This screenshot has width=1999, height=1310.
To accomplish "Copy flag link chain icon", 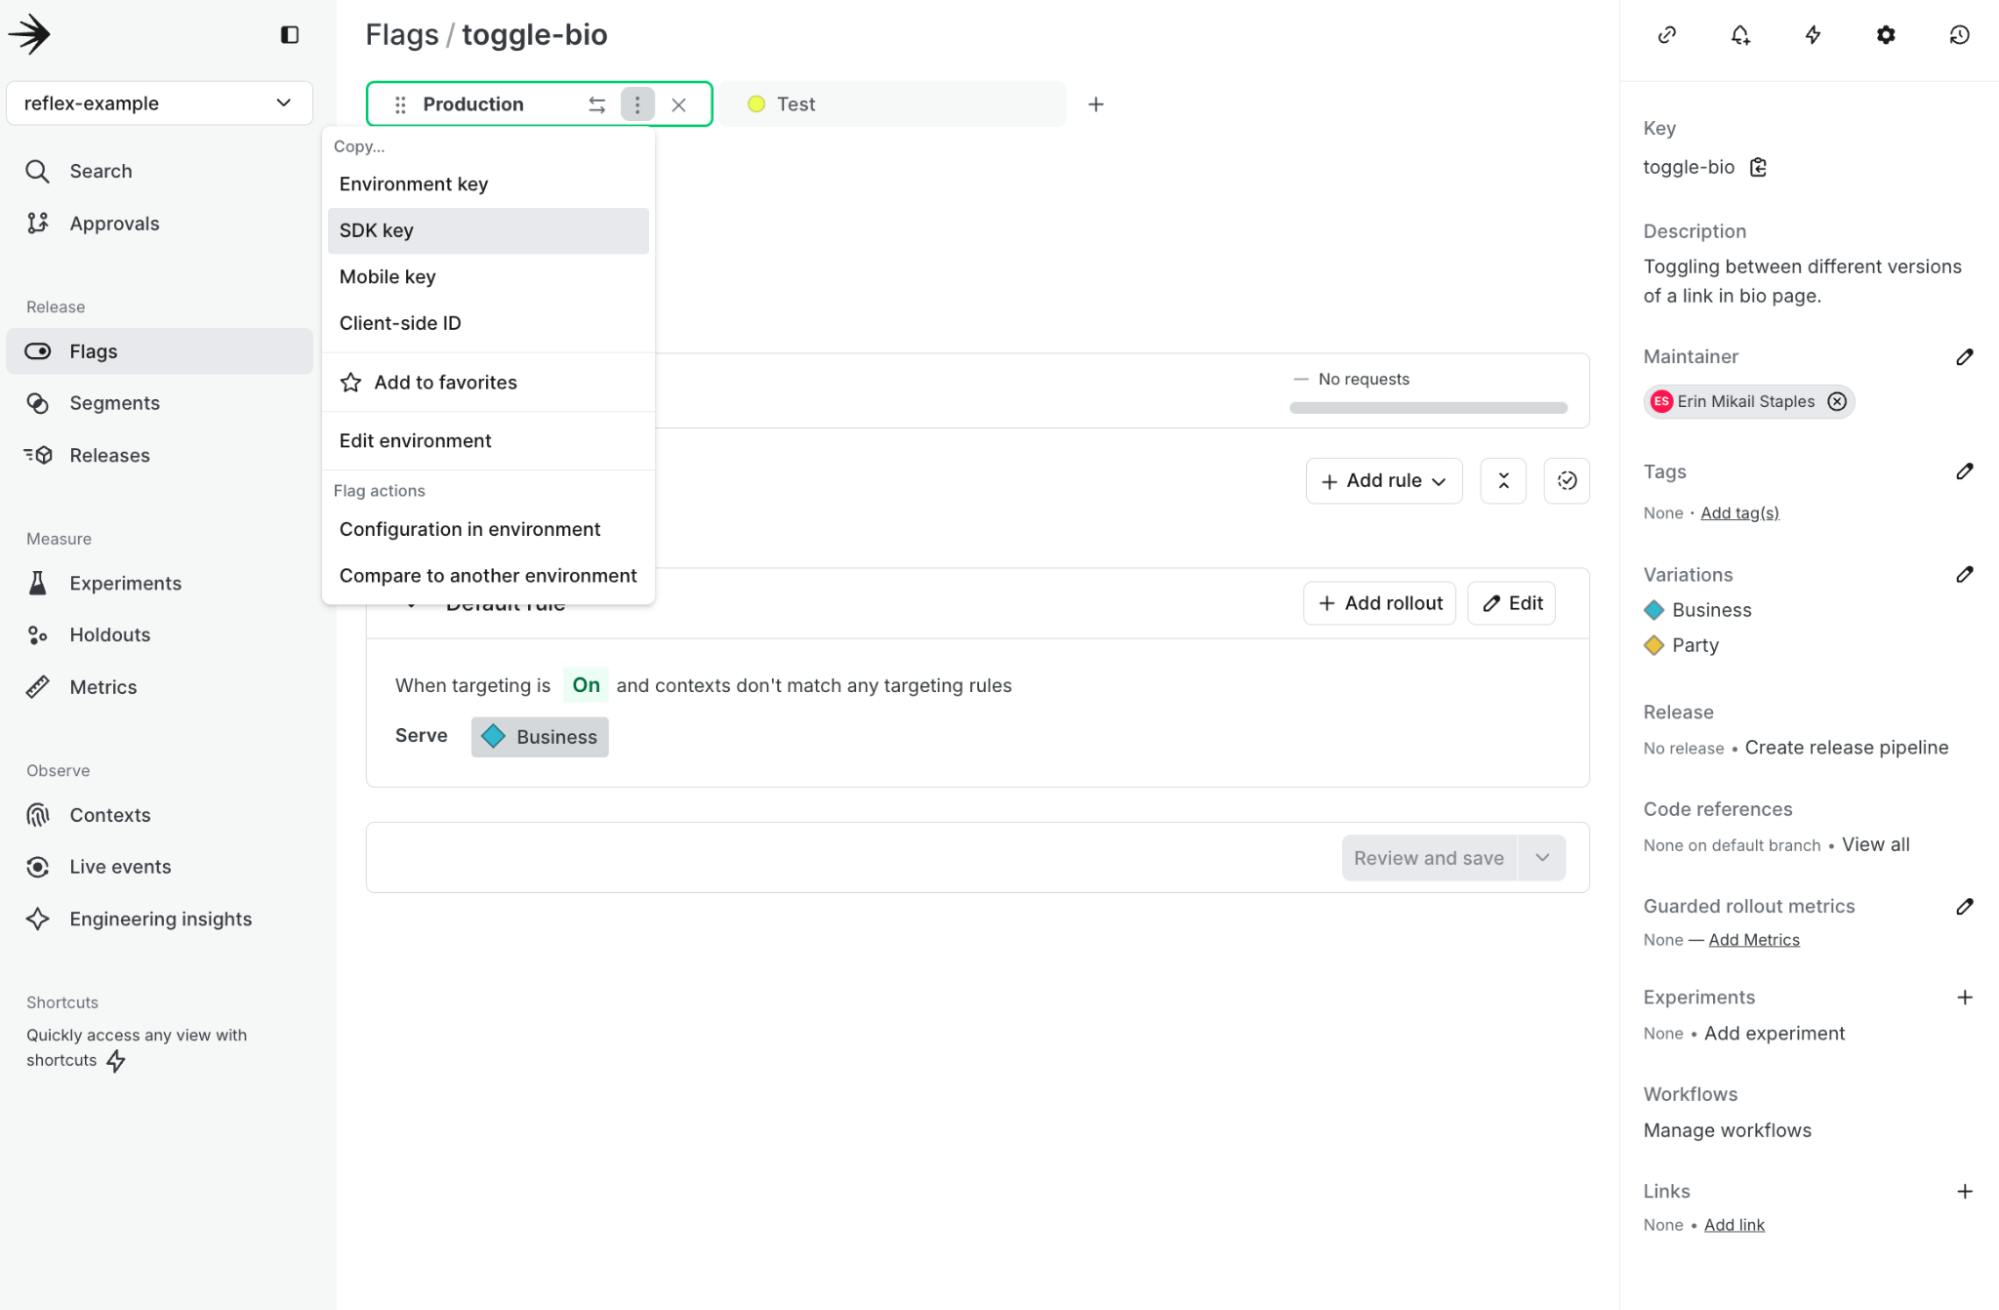I will point(1667,35).
